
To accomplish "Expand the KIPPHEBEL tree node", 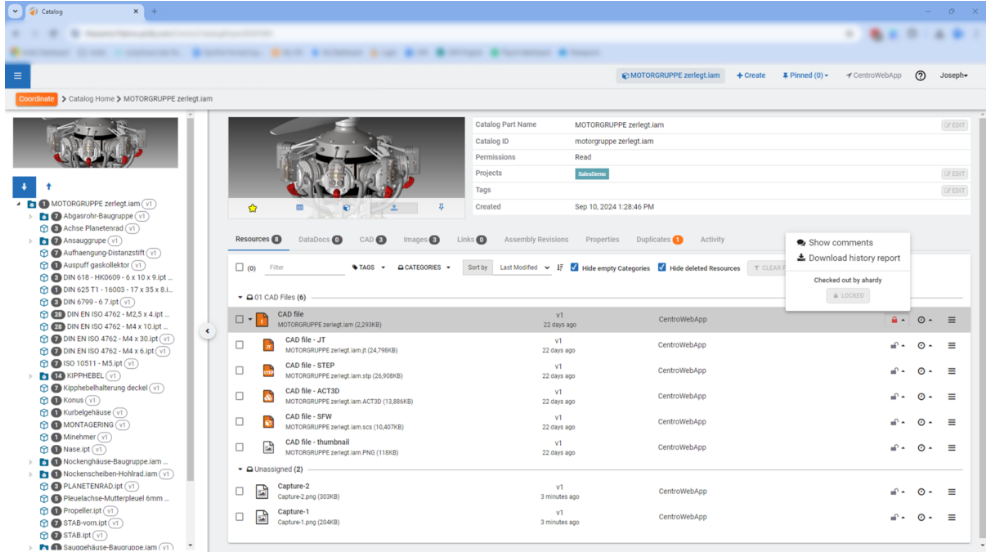I will click(30, 376).
